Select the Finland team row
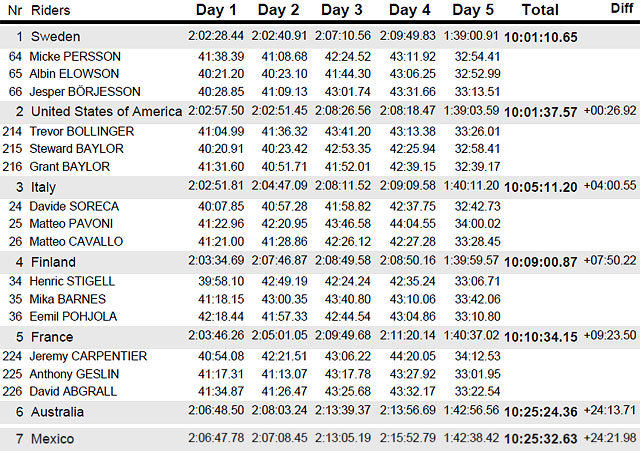Viewport: 640px width, 451px height. coord(320,262)
